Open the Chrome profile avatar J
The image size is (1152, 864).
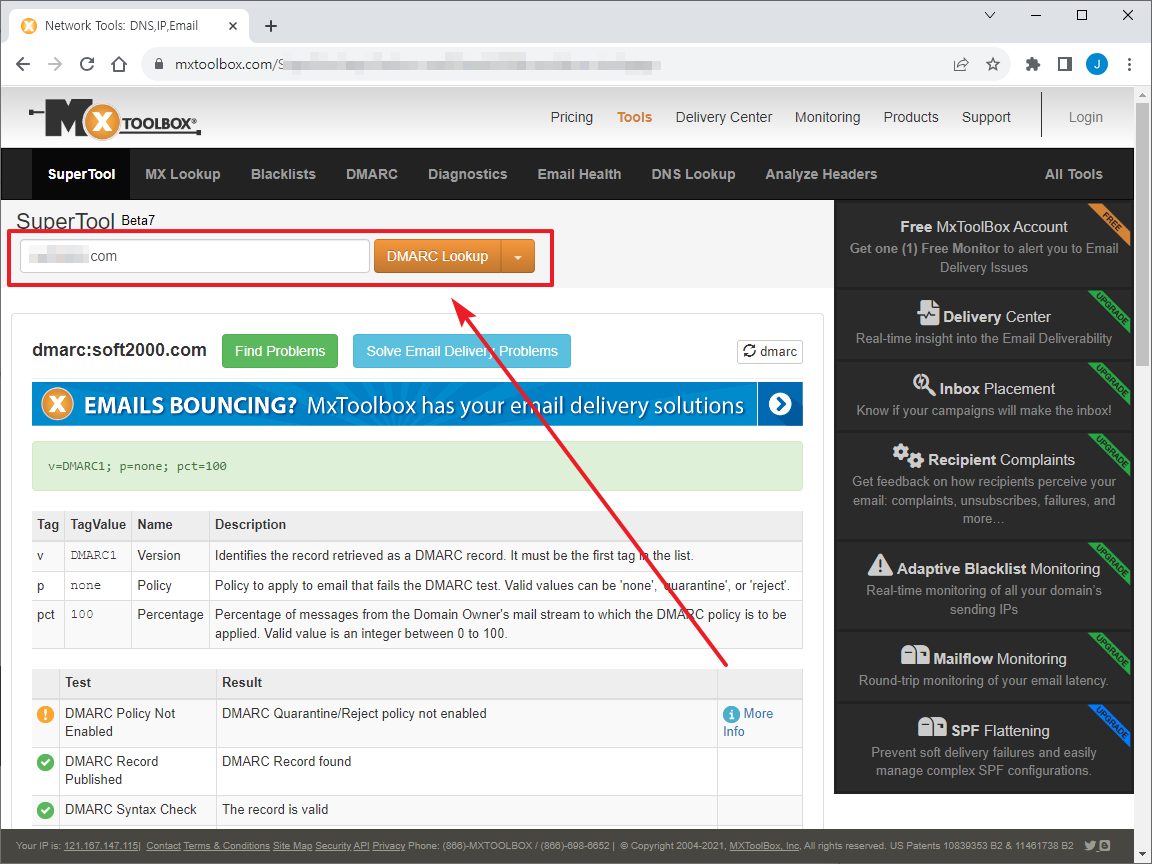pos(1097,65)
